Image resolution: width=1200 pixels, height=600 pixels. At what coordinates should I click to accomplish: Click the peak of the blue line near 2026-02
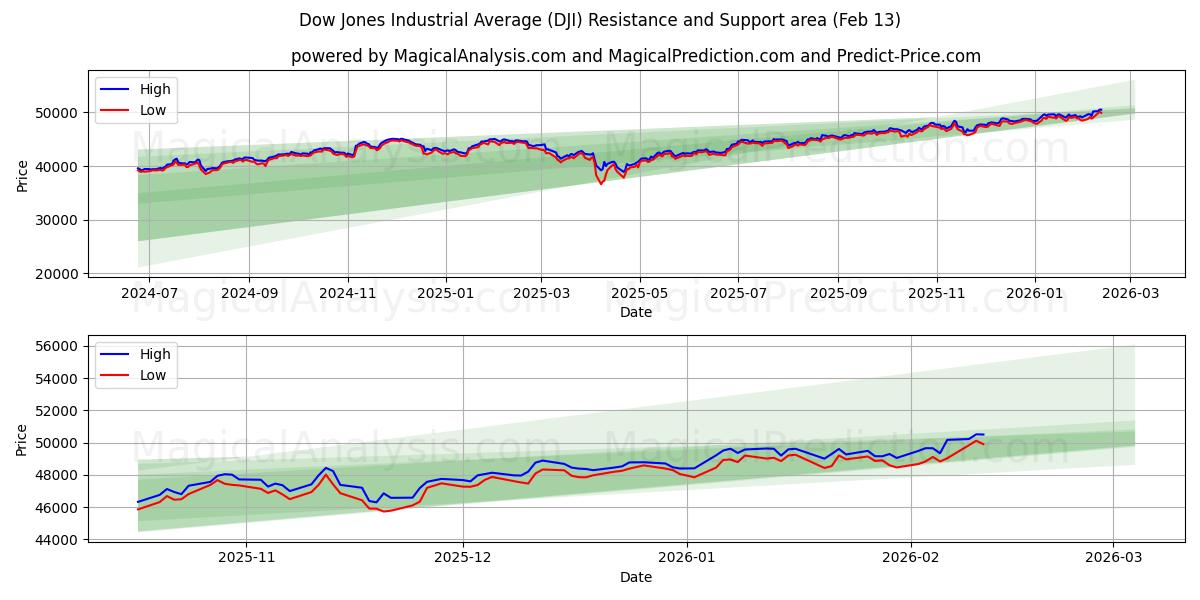coord(980,435)
